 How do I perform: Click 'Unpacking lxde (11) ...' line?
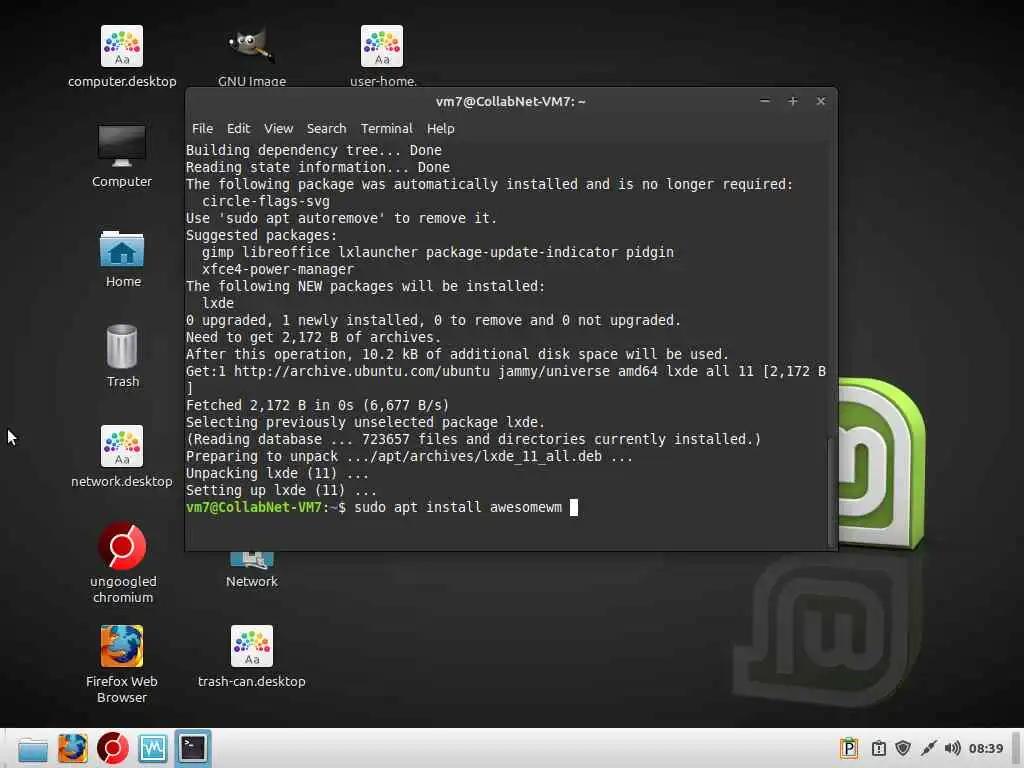pos(277,473)
